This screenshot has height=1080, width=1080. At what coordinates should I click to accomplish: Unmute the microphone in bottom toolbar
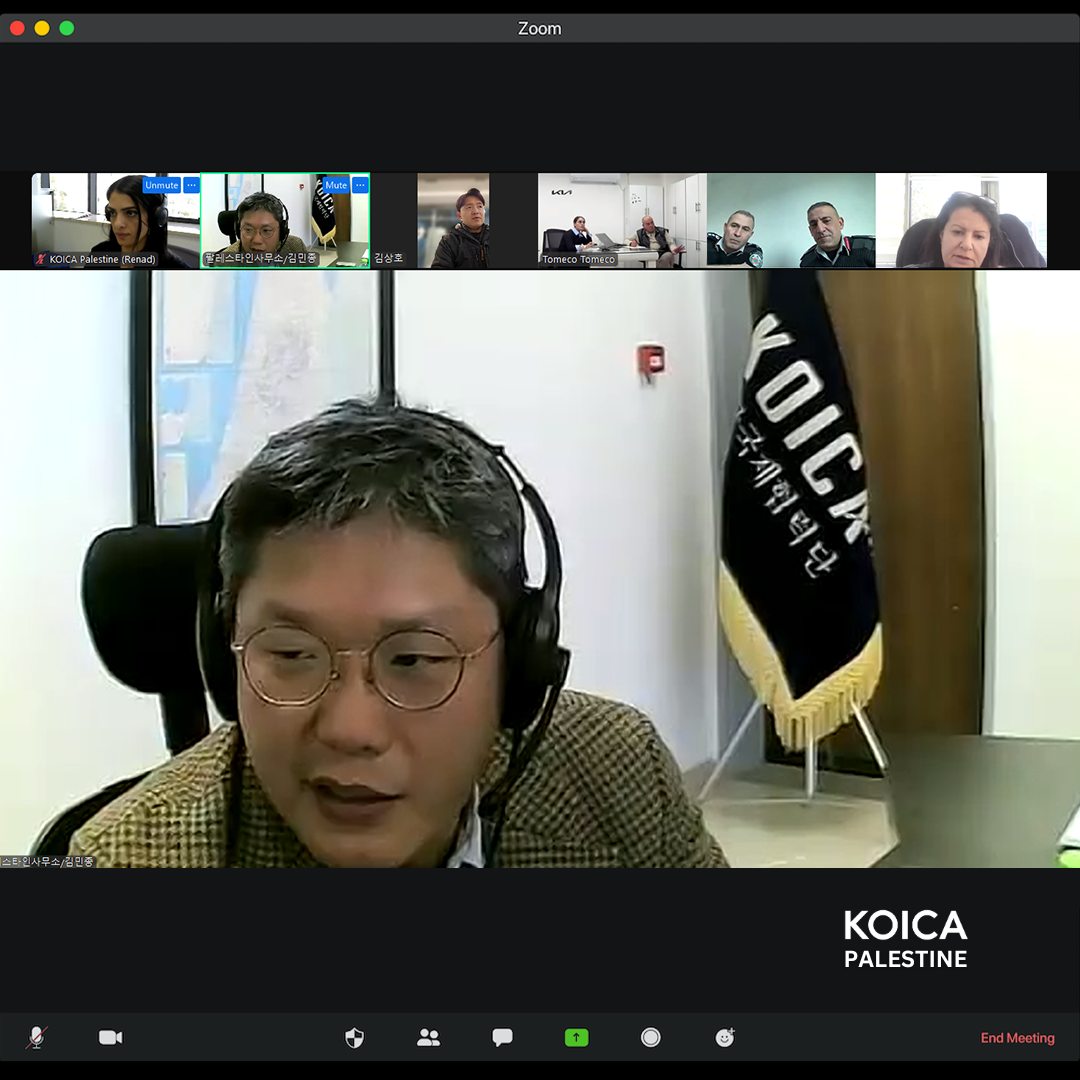pyautogui.click(x=37, y=1037)
